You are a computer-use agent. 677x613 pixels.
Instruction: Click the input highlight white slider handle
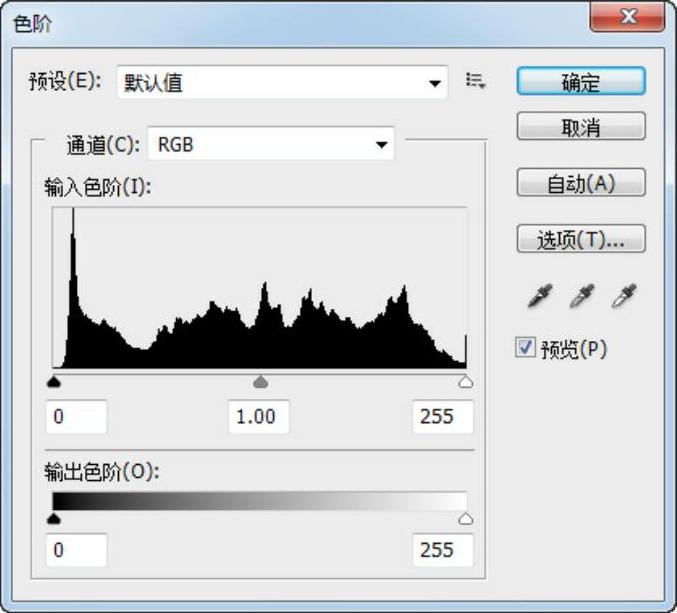click(x=465, y=382)
